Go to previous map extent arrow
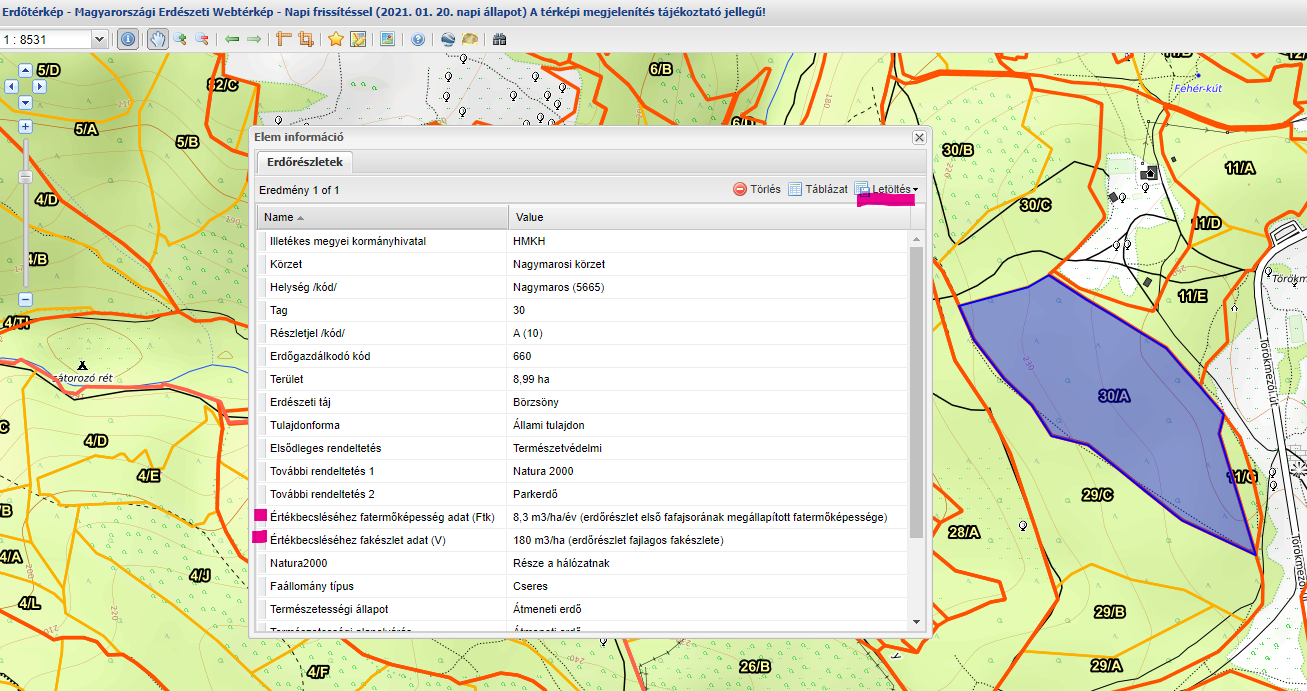 click(232, 39)
